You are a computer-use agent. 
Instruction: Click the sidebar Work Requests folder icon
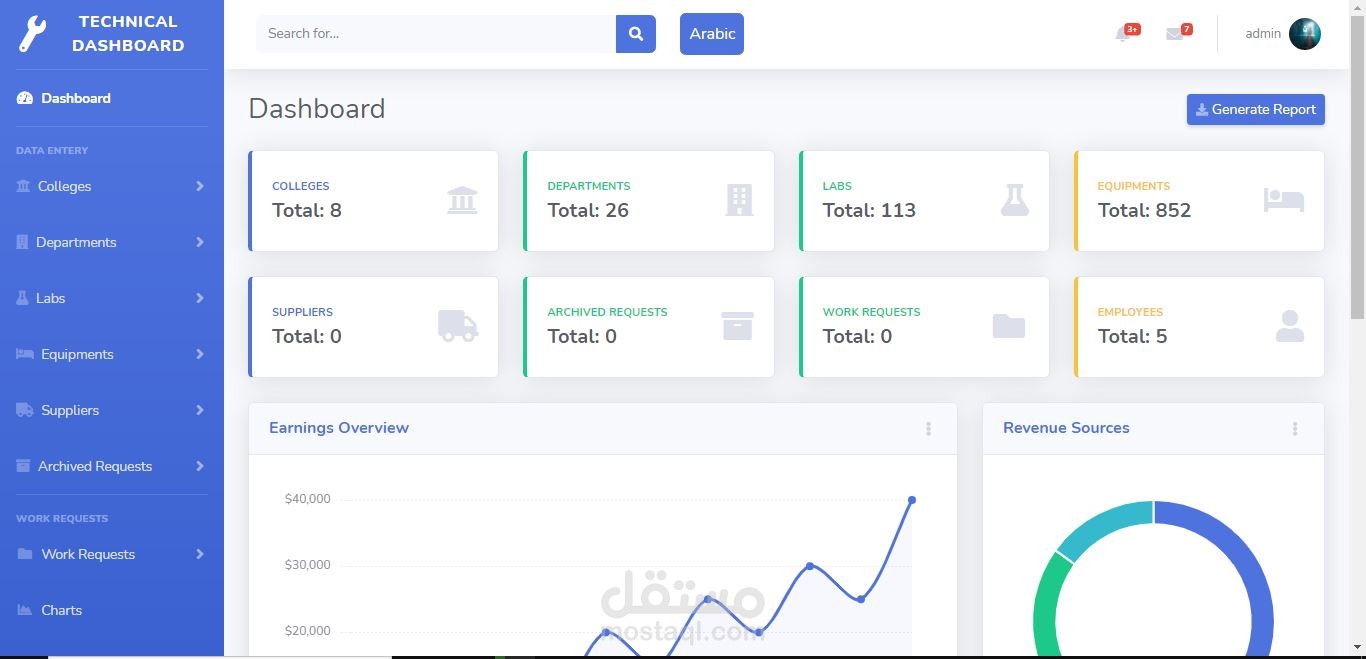coord(25,554)
